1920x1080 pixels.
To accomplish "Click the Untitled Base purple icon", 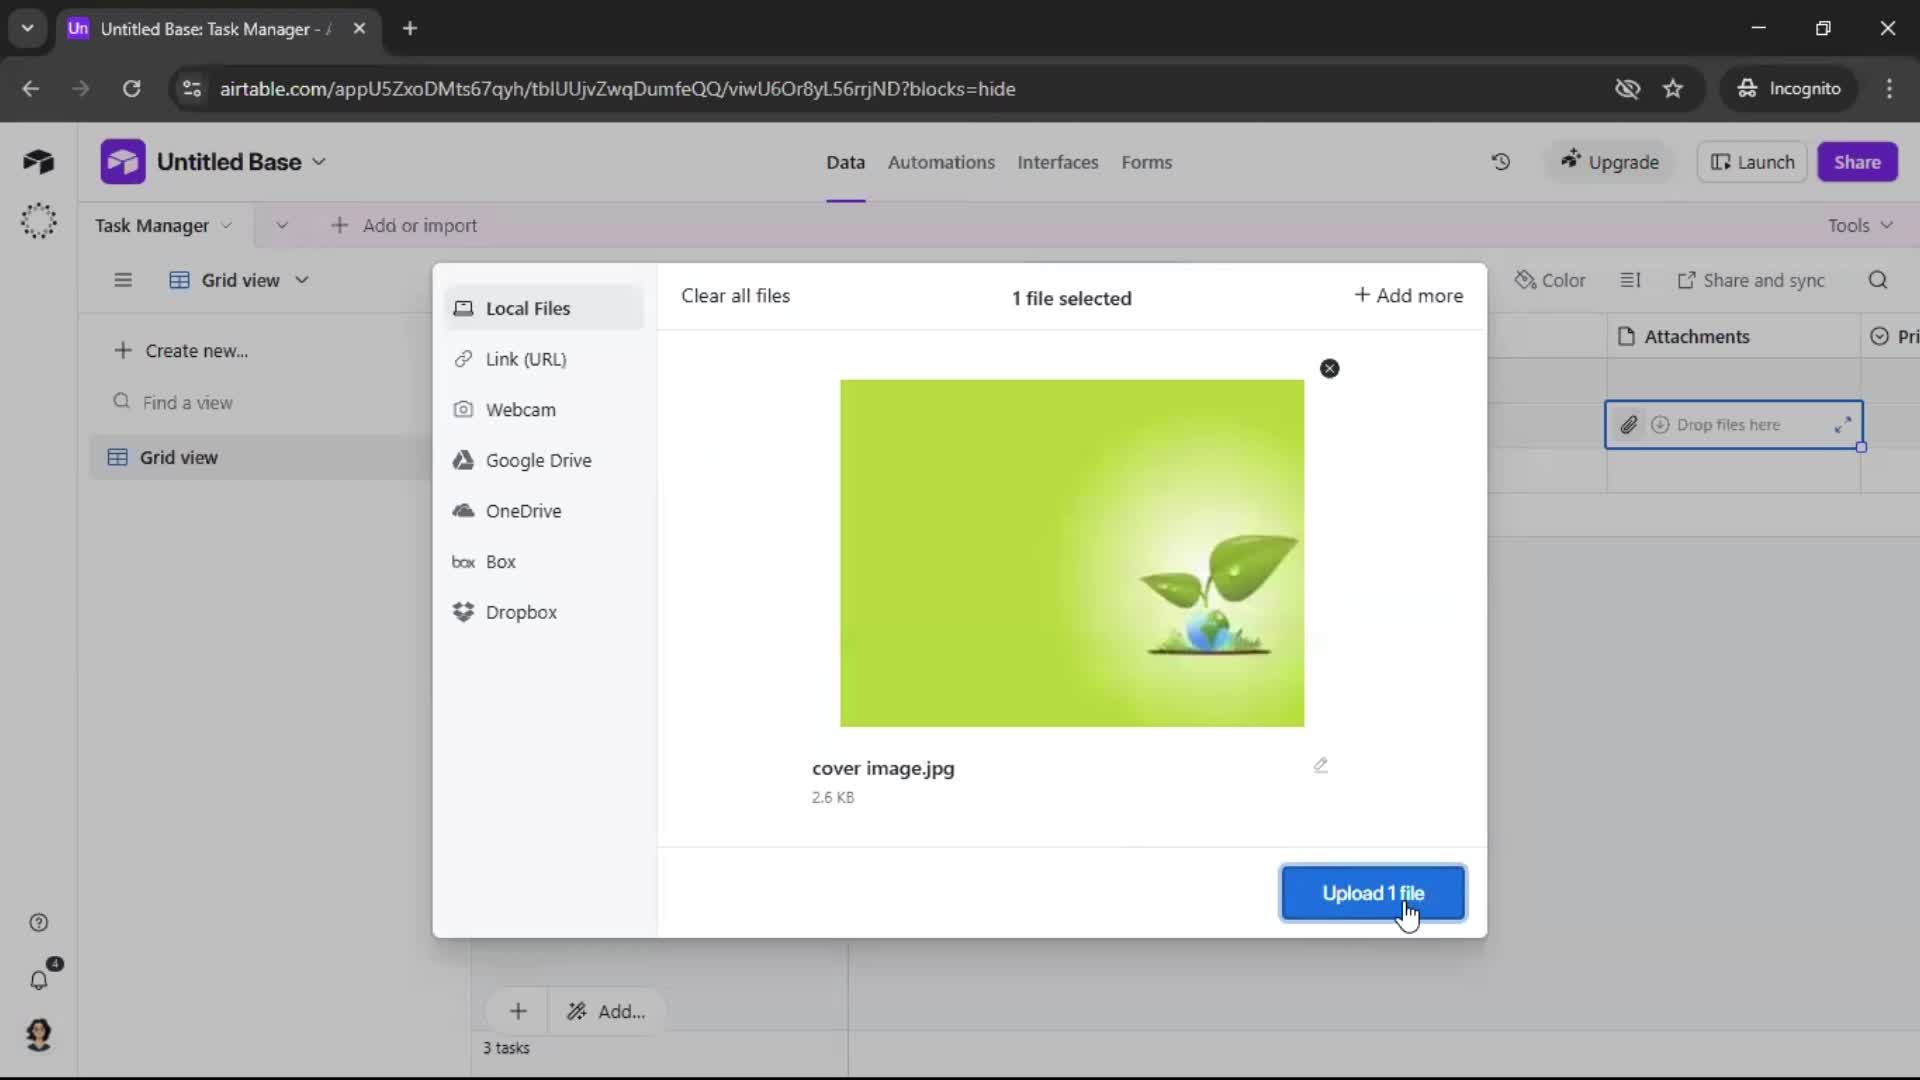I will point(123,162).
